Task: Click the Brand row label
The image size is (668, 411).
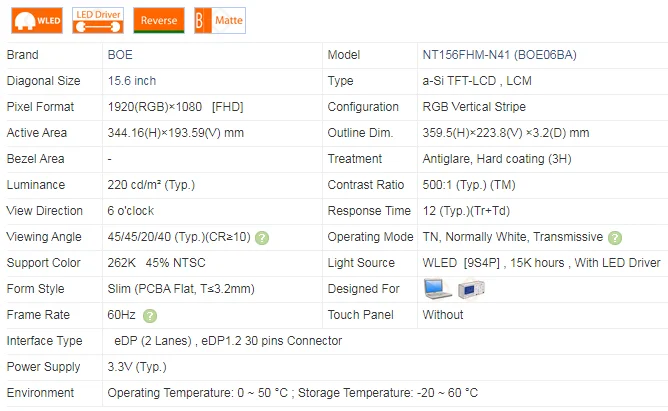Action: (23, 55)
